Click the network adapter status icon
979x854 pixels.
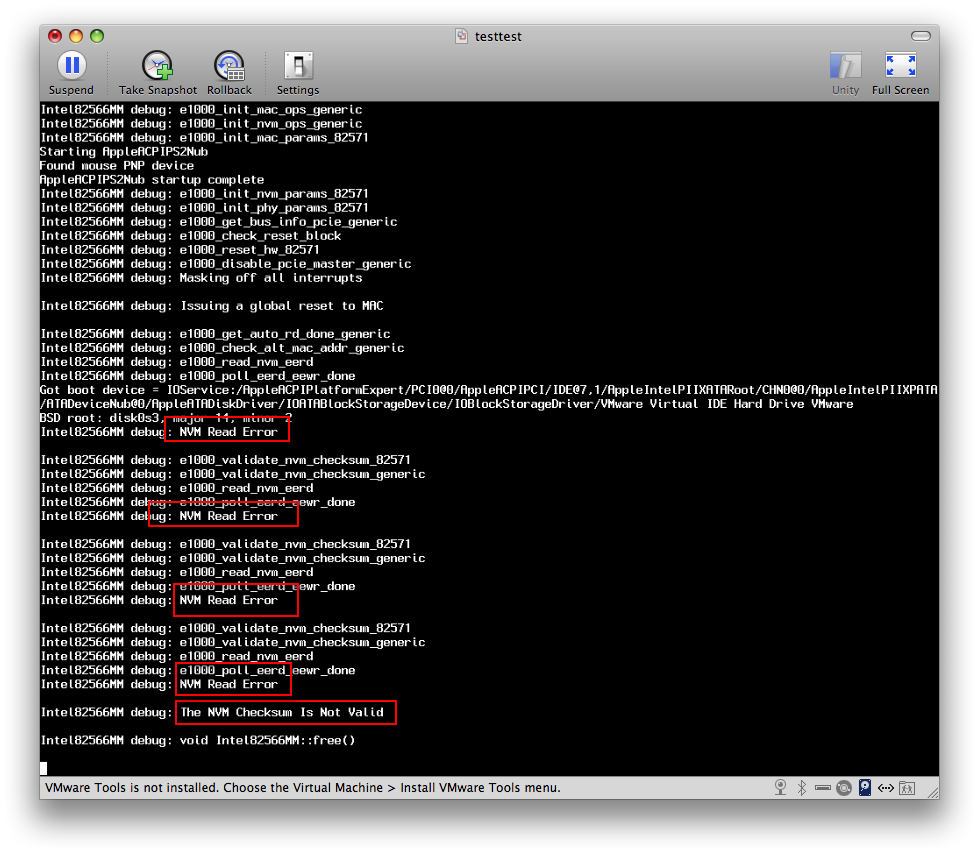click(x=886, y=788)
